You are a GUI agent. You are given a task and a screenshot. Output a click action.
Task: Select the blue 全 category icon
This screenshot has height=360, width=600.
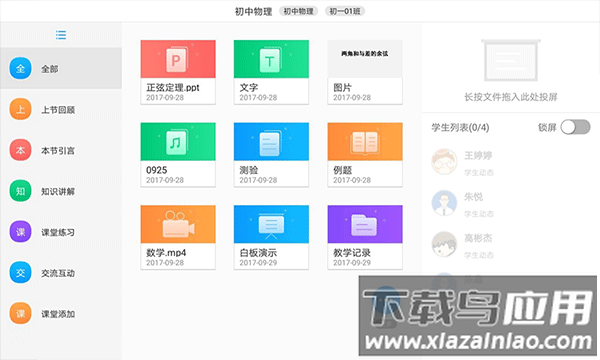tap(20, 68)
